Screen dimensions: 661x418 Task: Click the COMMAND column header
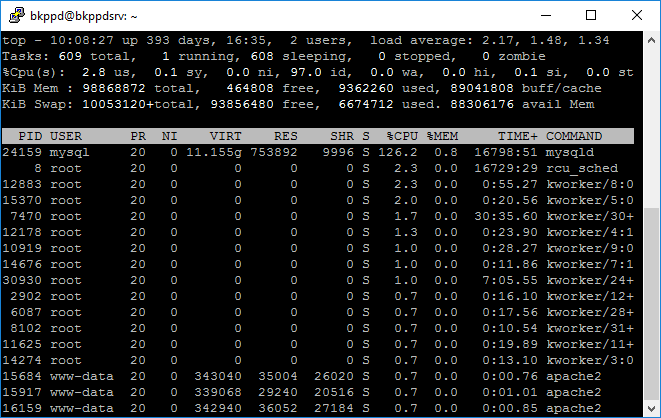point(574,136)
